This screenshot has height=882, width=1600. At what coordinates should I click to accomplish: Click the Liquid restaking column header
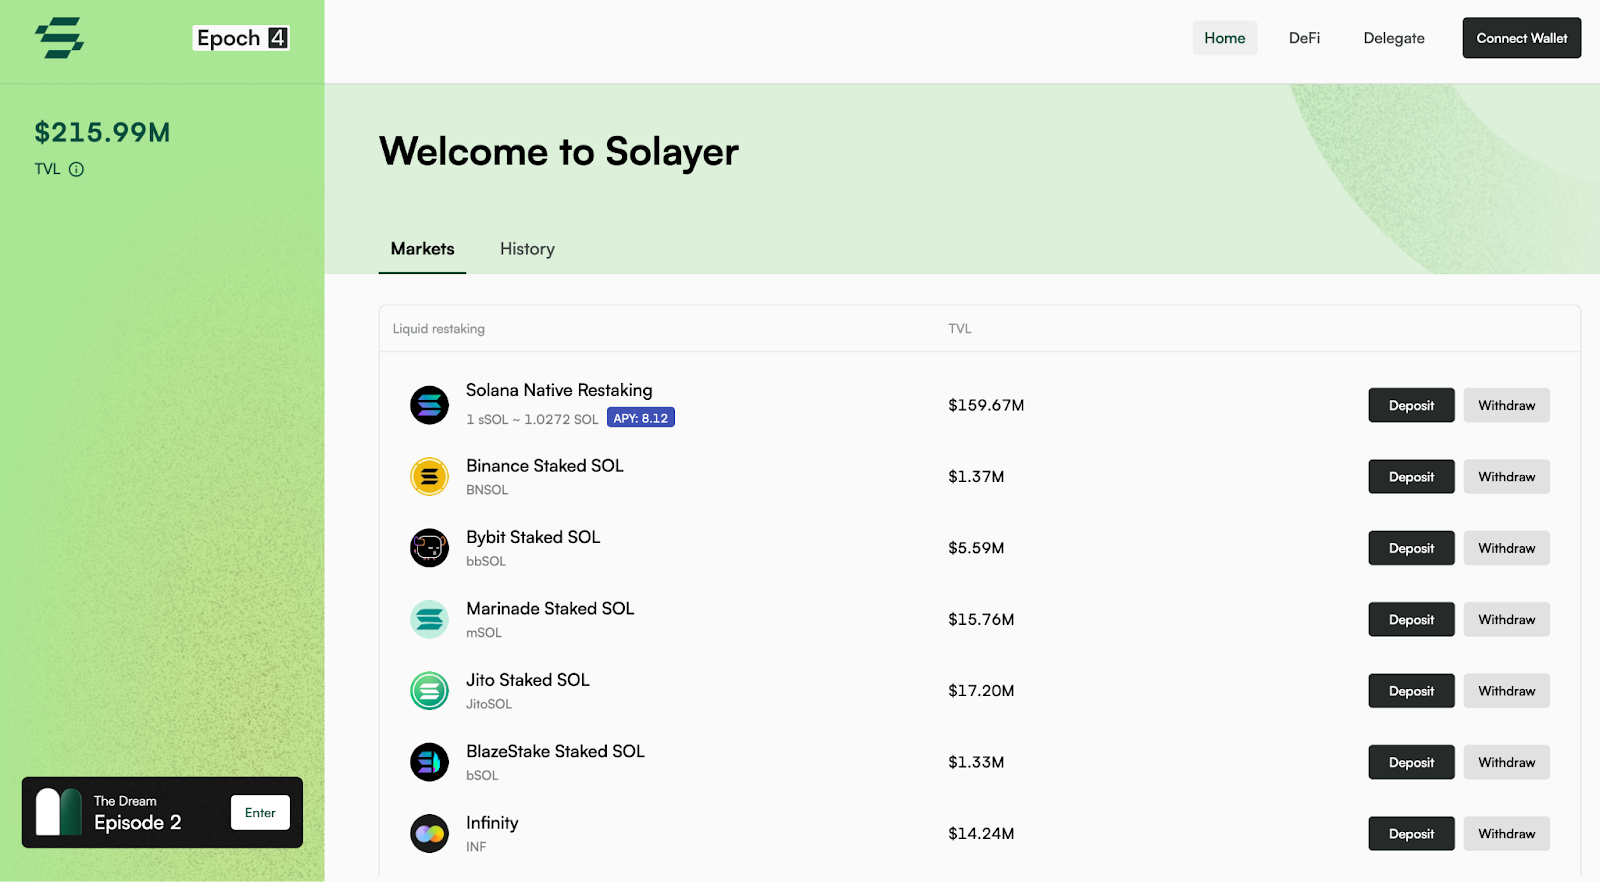pyautogui.click(x=438, y=329)
